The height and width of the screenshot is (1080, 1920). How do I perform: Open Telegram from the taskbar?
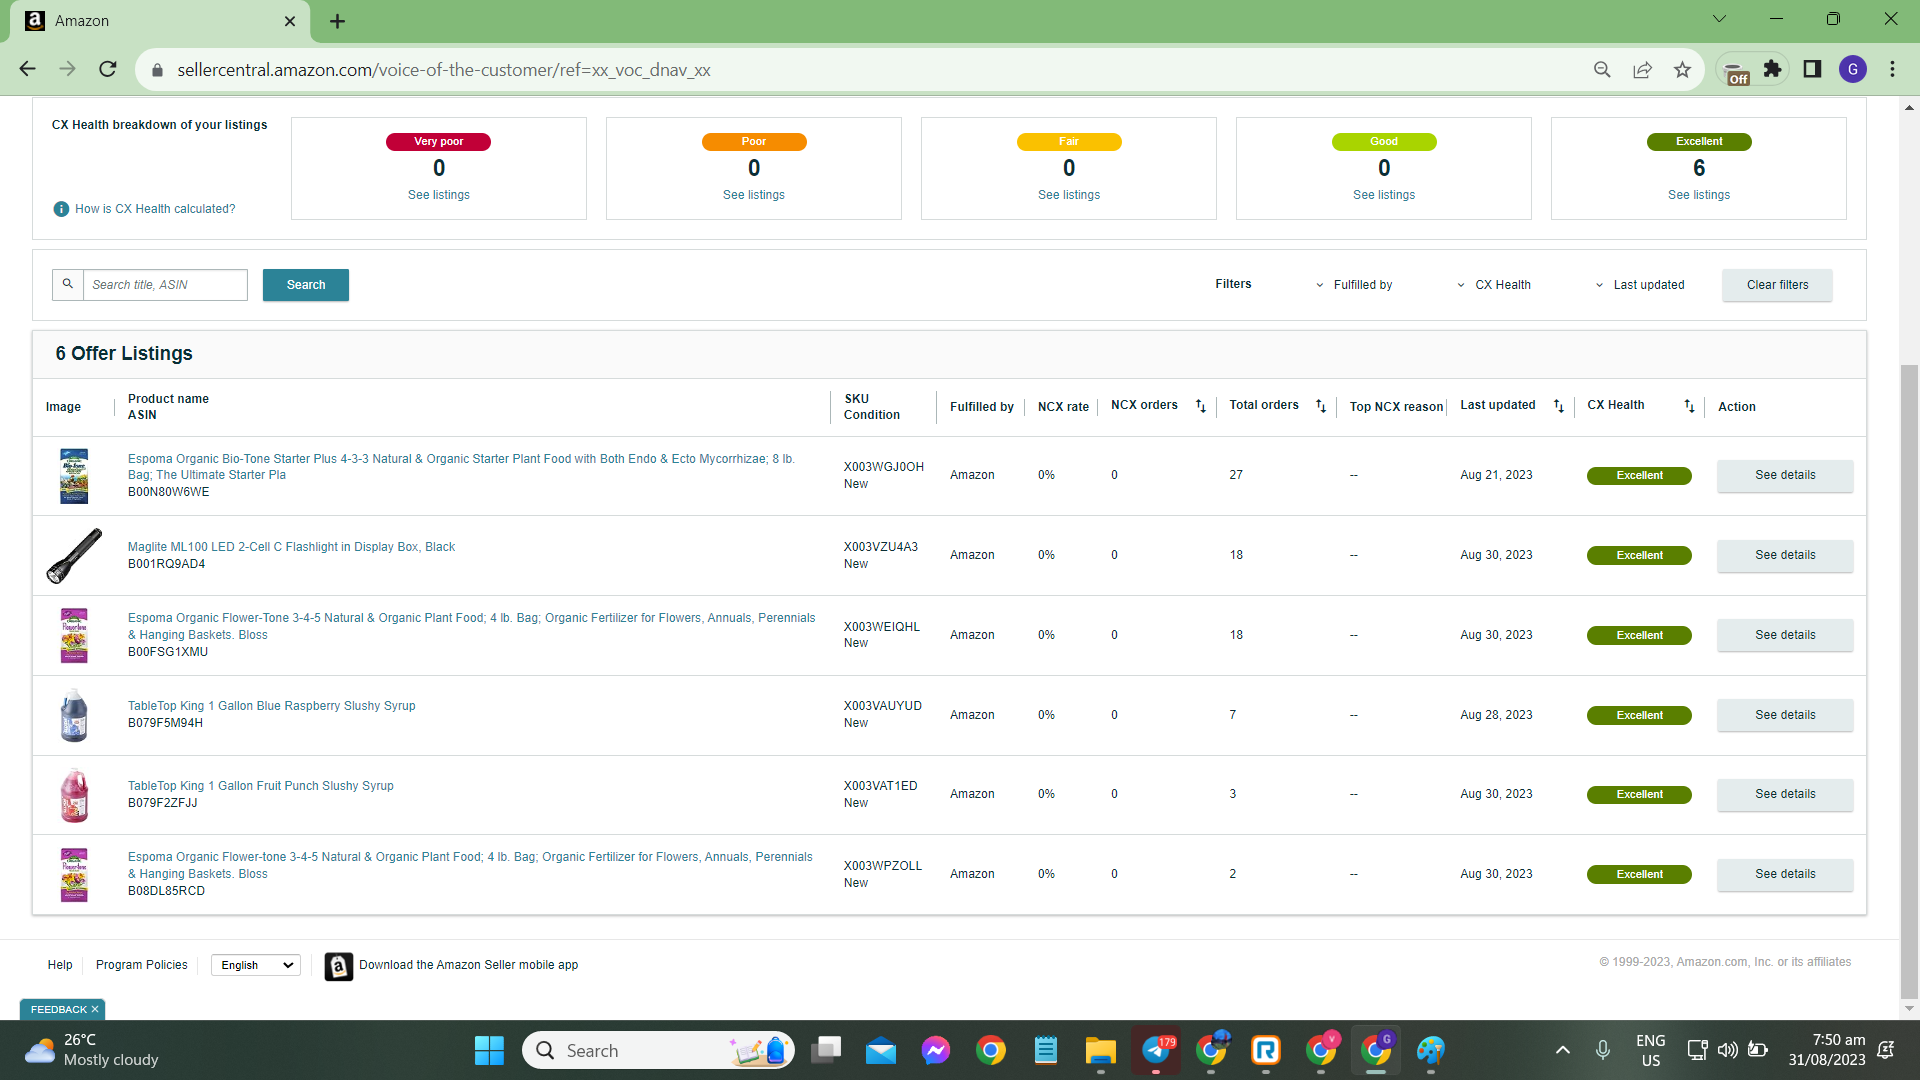1156,1050
